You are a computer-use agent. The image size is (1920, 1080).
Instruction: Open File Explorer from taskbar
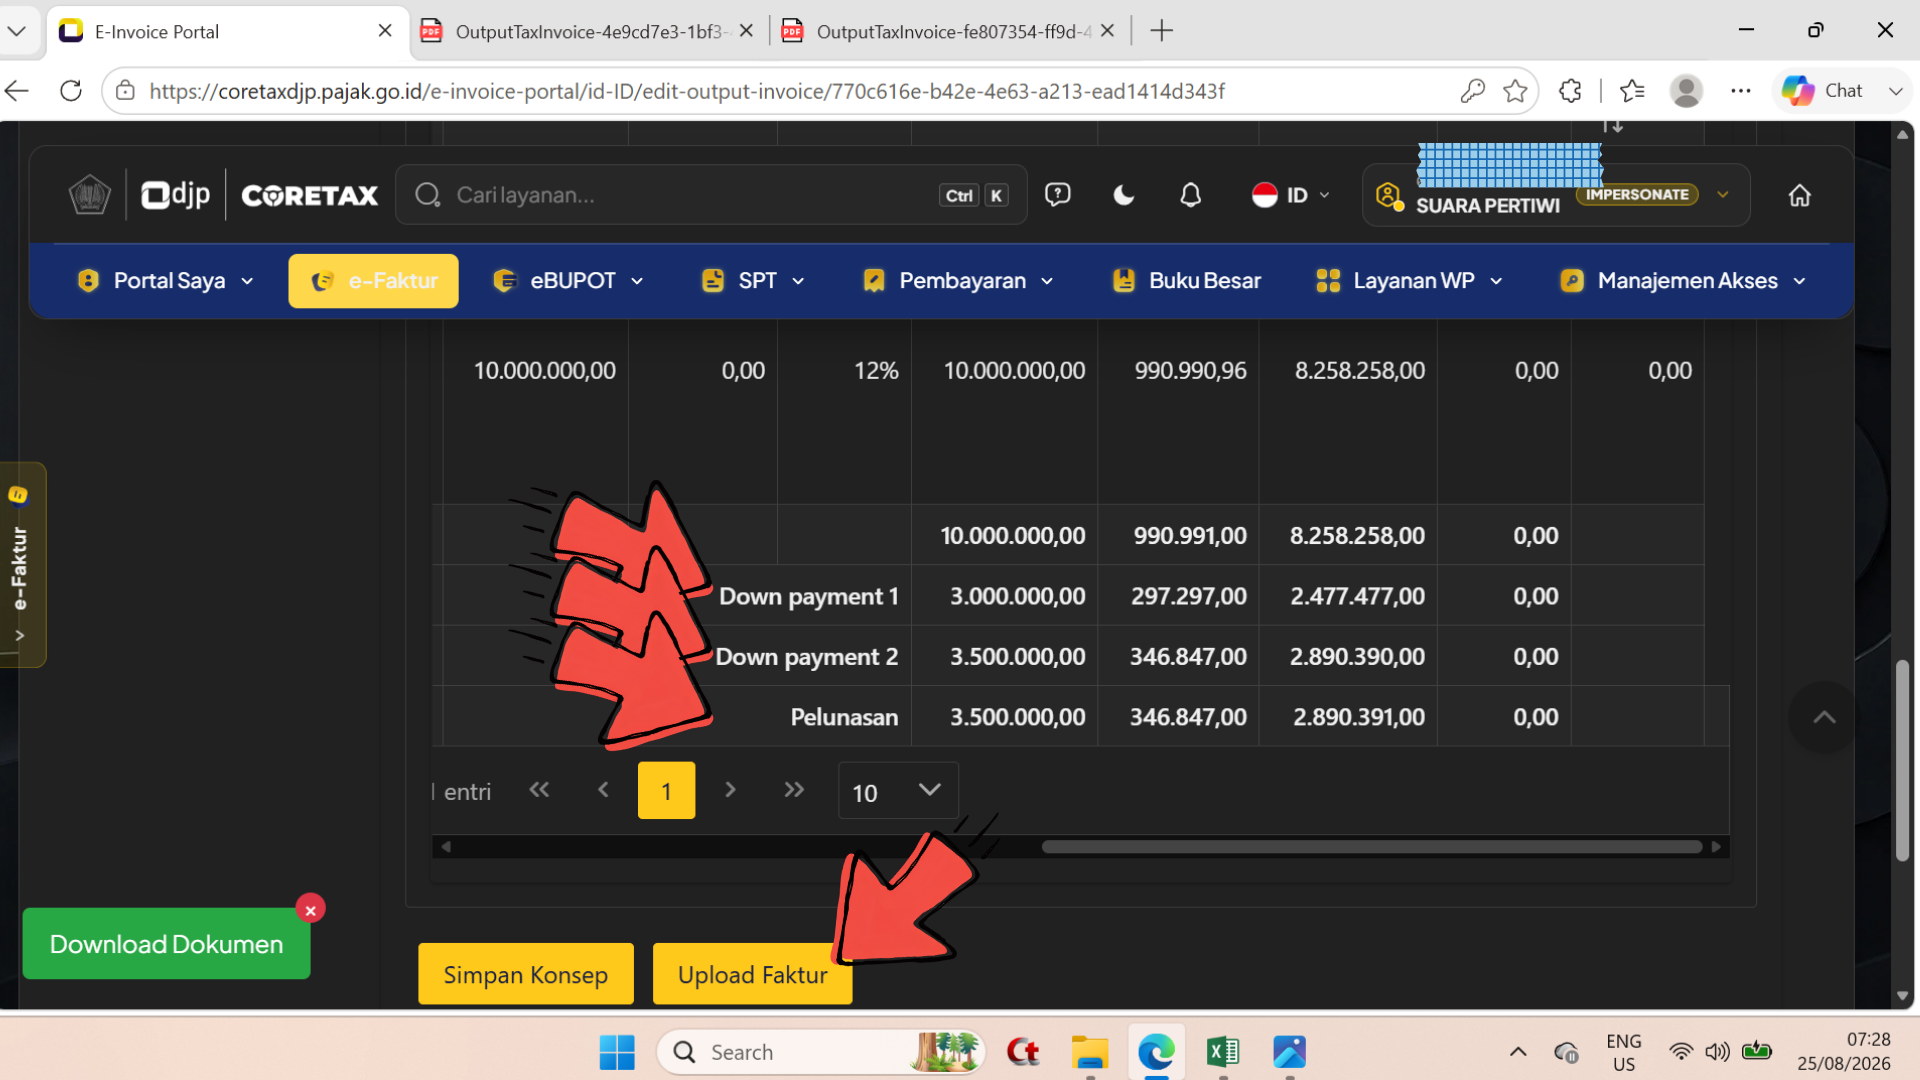point(1089,1052)
